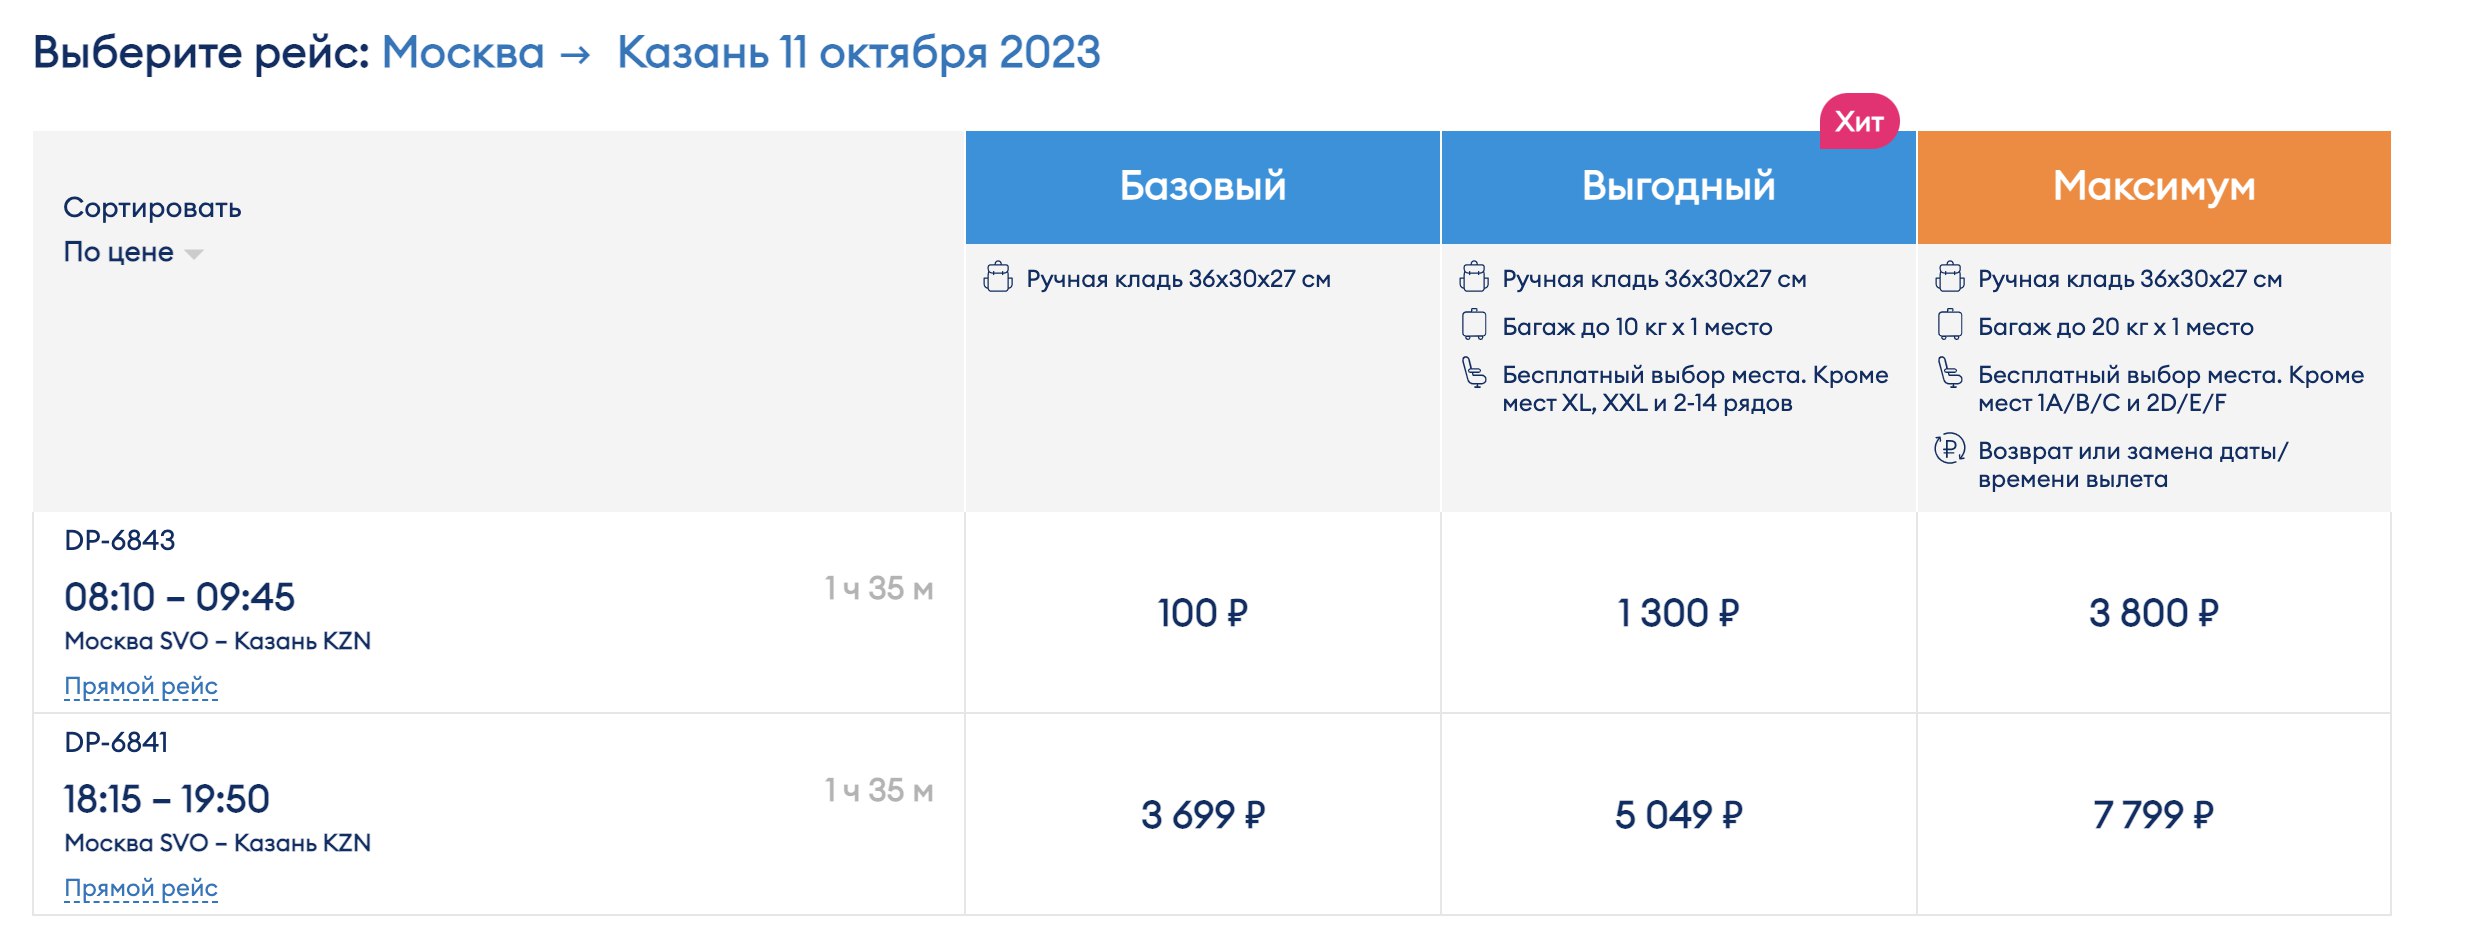The width and height of the screenshot is (2486, 936).
Task: Click ruble refund icon in Максимум tariff
Action: [x=1949, y=449]
